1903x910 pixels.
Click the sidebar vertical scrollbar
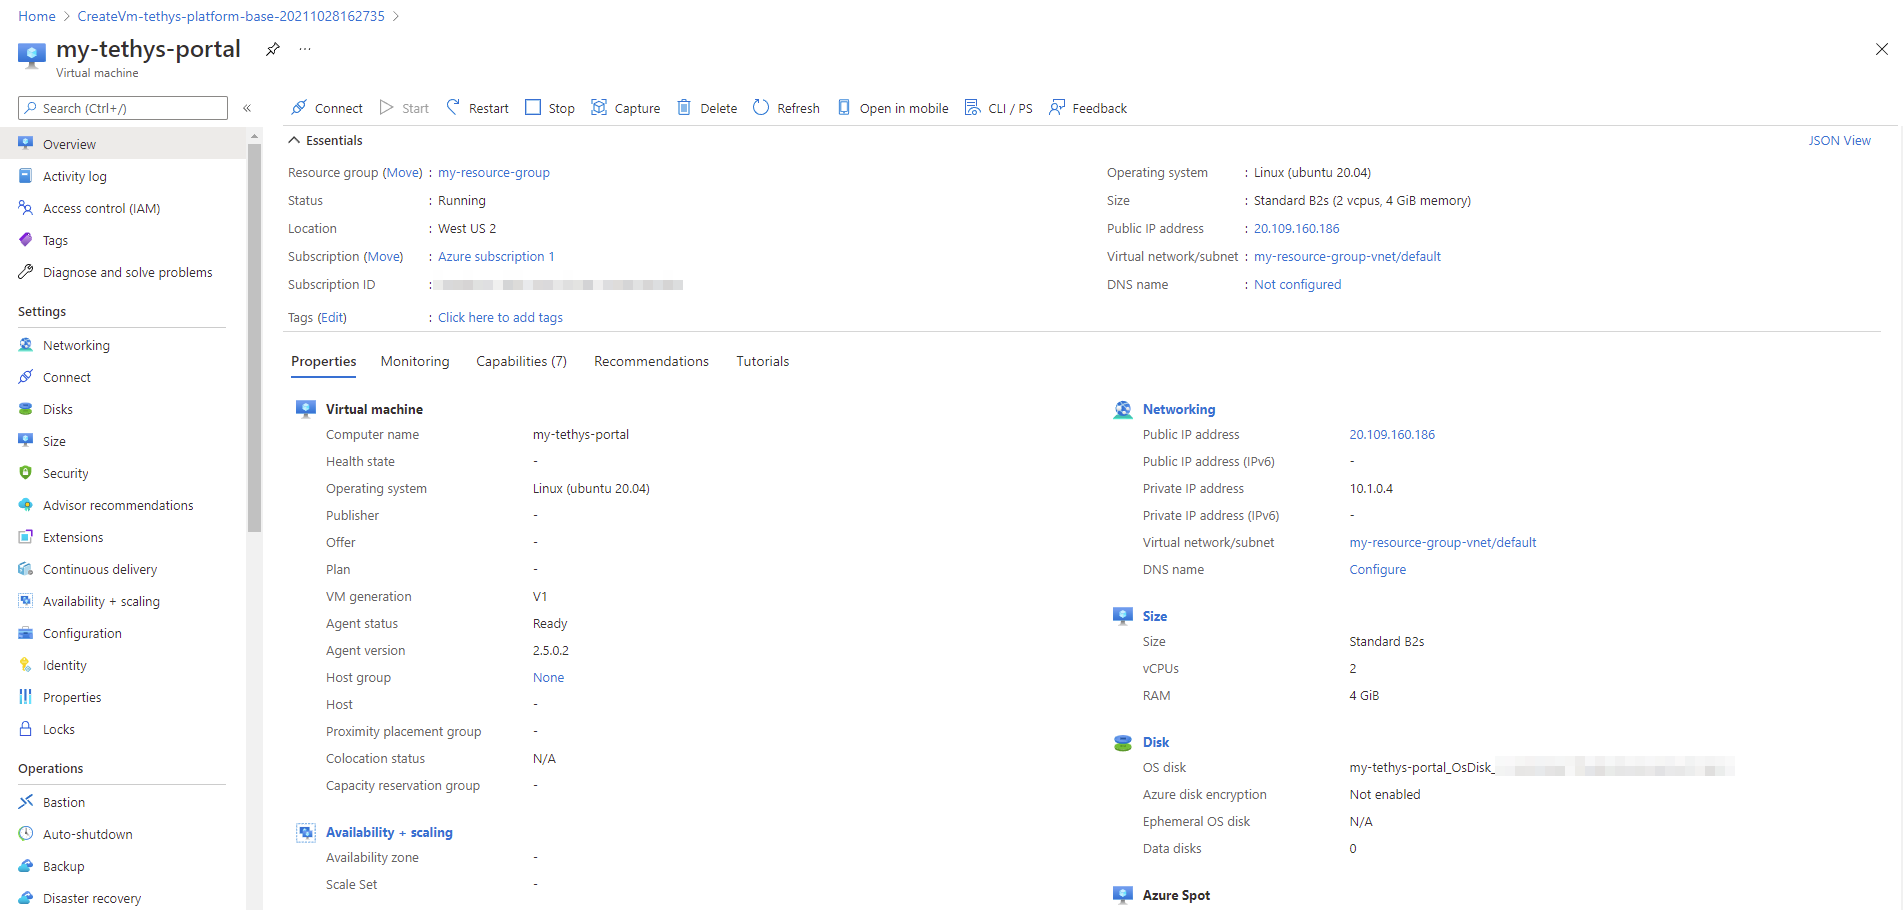click(x=255, y=340)
